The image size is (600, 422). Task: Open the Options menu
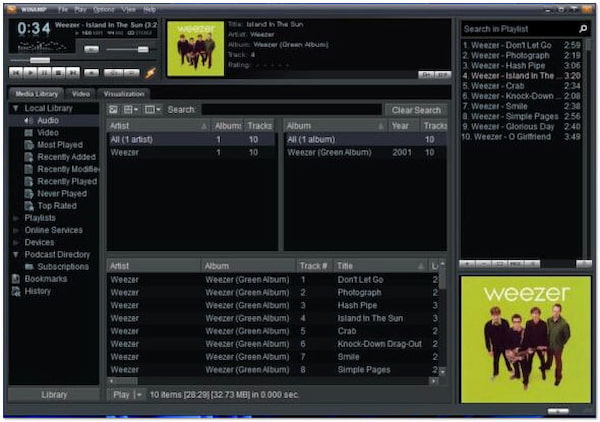point(104,10)
